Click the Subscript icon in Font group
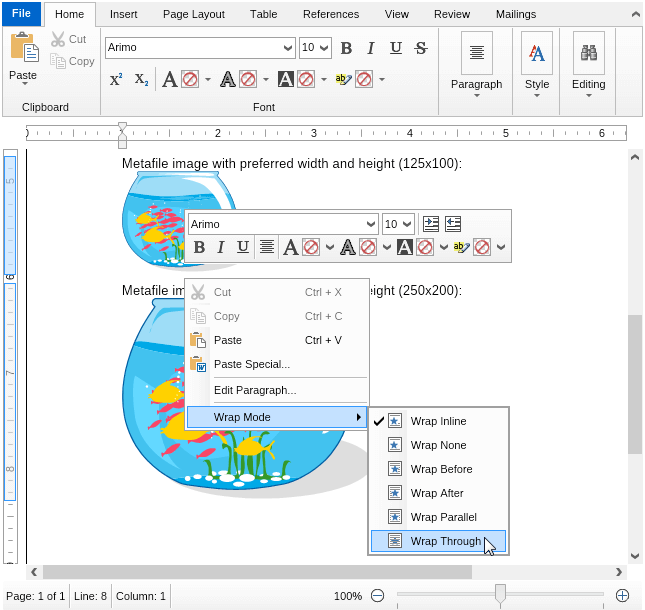This screenshot has height=610, width=645. coord(141,79)
